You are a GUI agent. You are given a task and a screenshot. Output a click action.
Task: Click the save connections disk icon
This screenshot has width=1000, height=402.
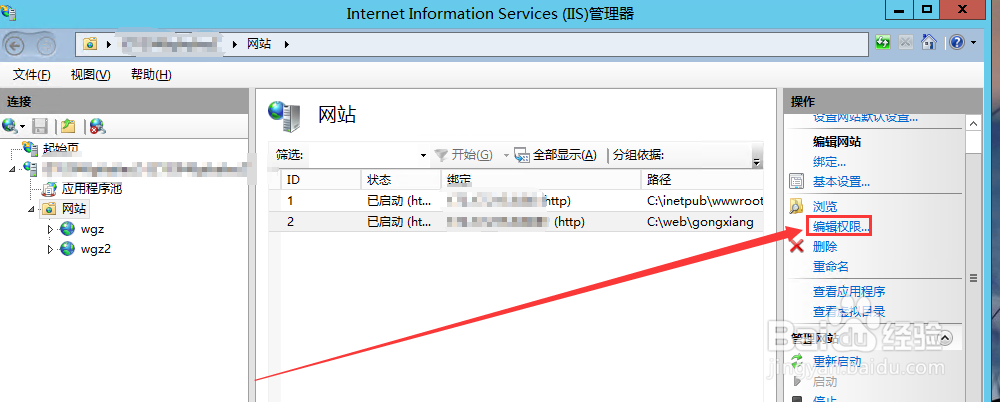(40, 126)
